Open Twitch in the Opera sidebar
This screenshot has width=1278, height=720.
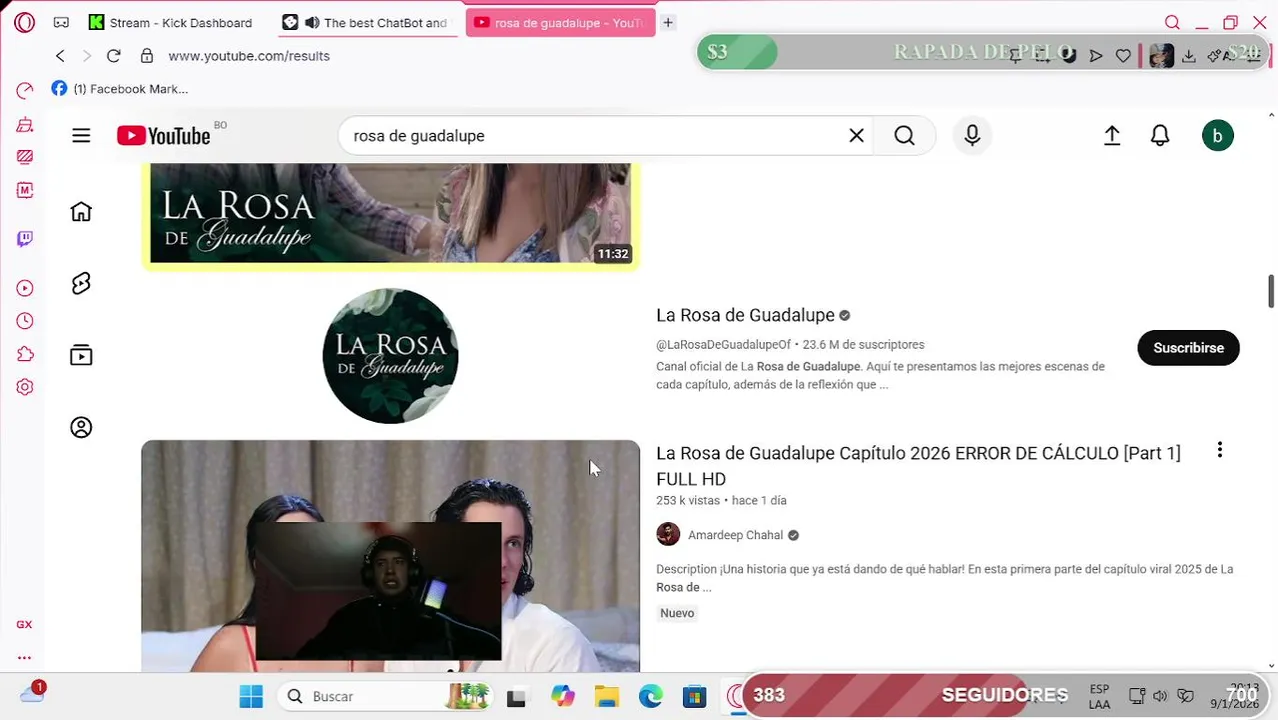[x=25, y=239]
